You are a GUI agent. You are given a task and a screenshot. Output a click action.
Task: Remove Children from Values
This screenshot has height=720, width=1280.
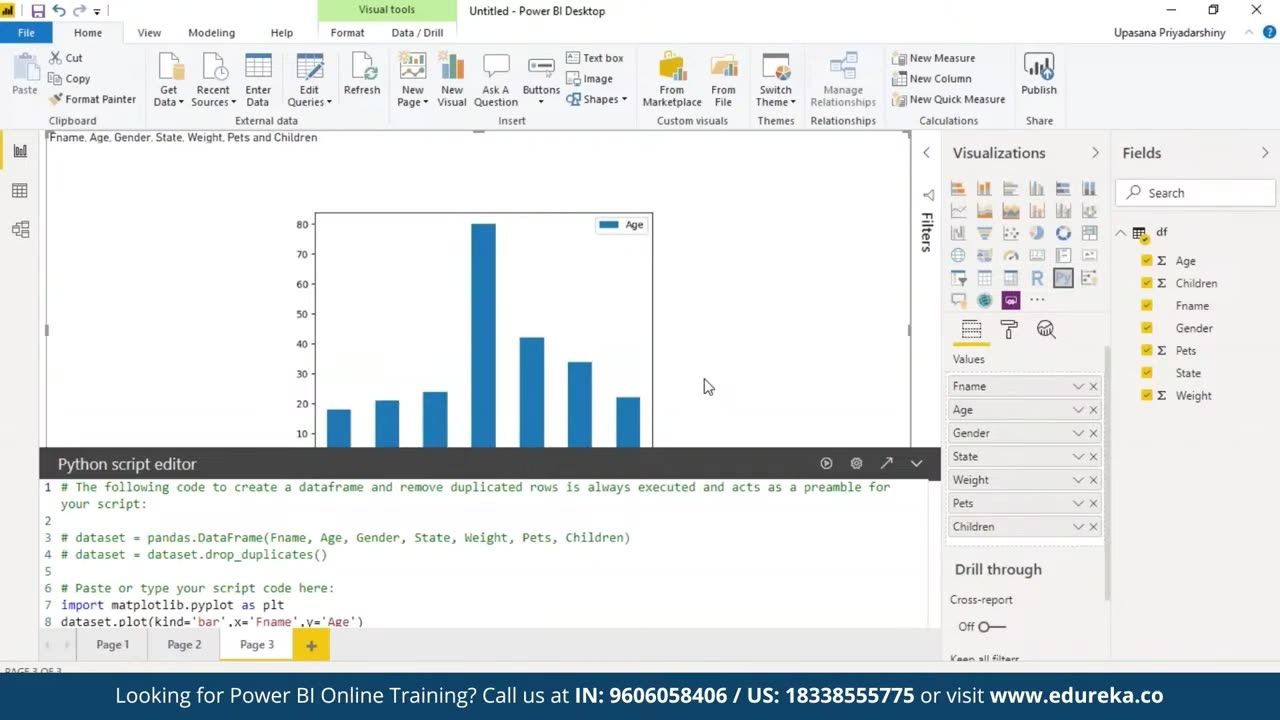click(1093, 527)
